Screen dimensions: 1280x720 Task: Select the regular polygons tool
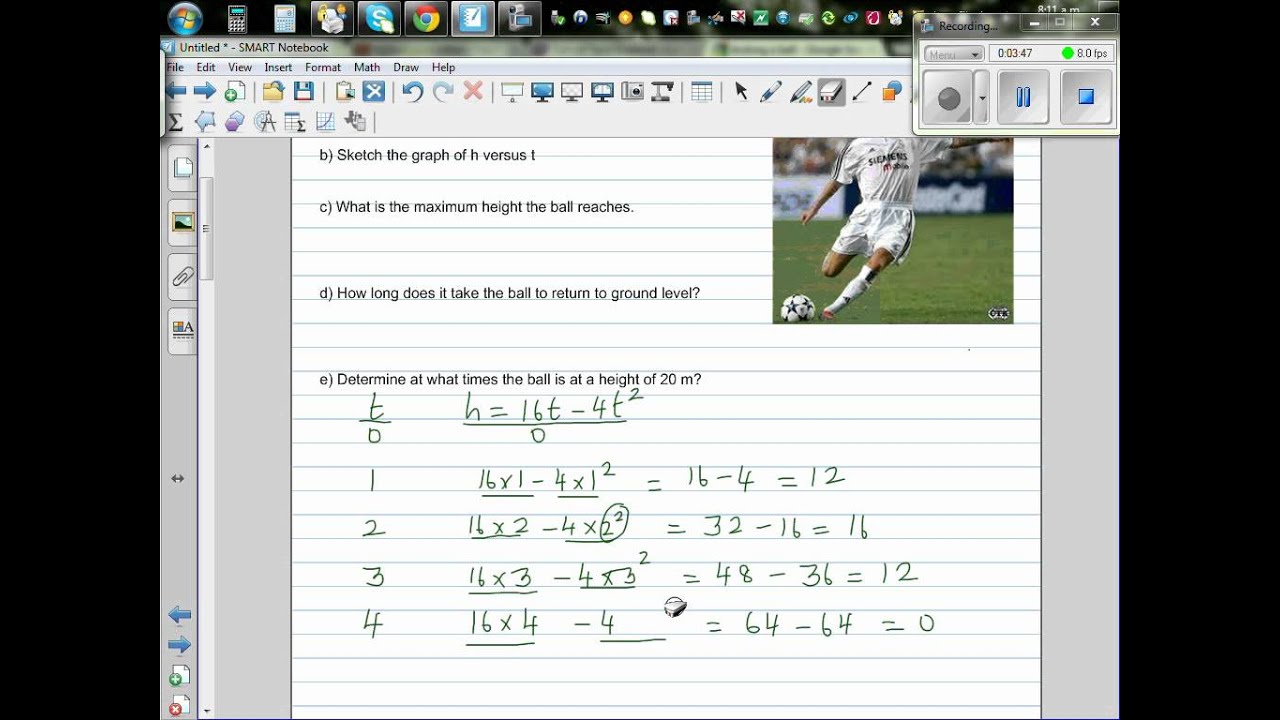[235, 122]
